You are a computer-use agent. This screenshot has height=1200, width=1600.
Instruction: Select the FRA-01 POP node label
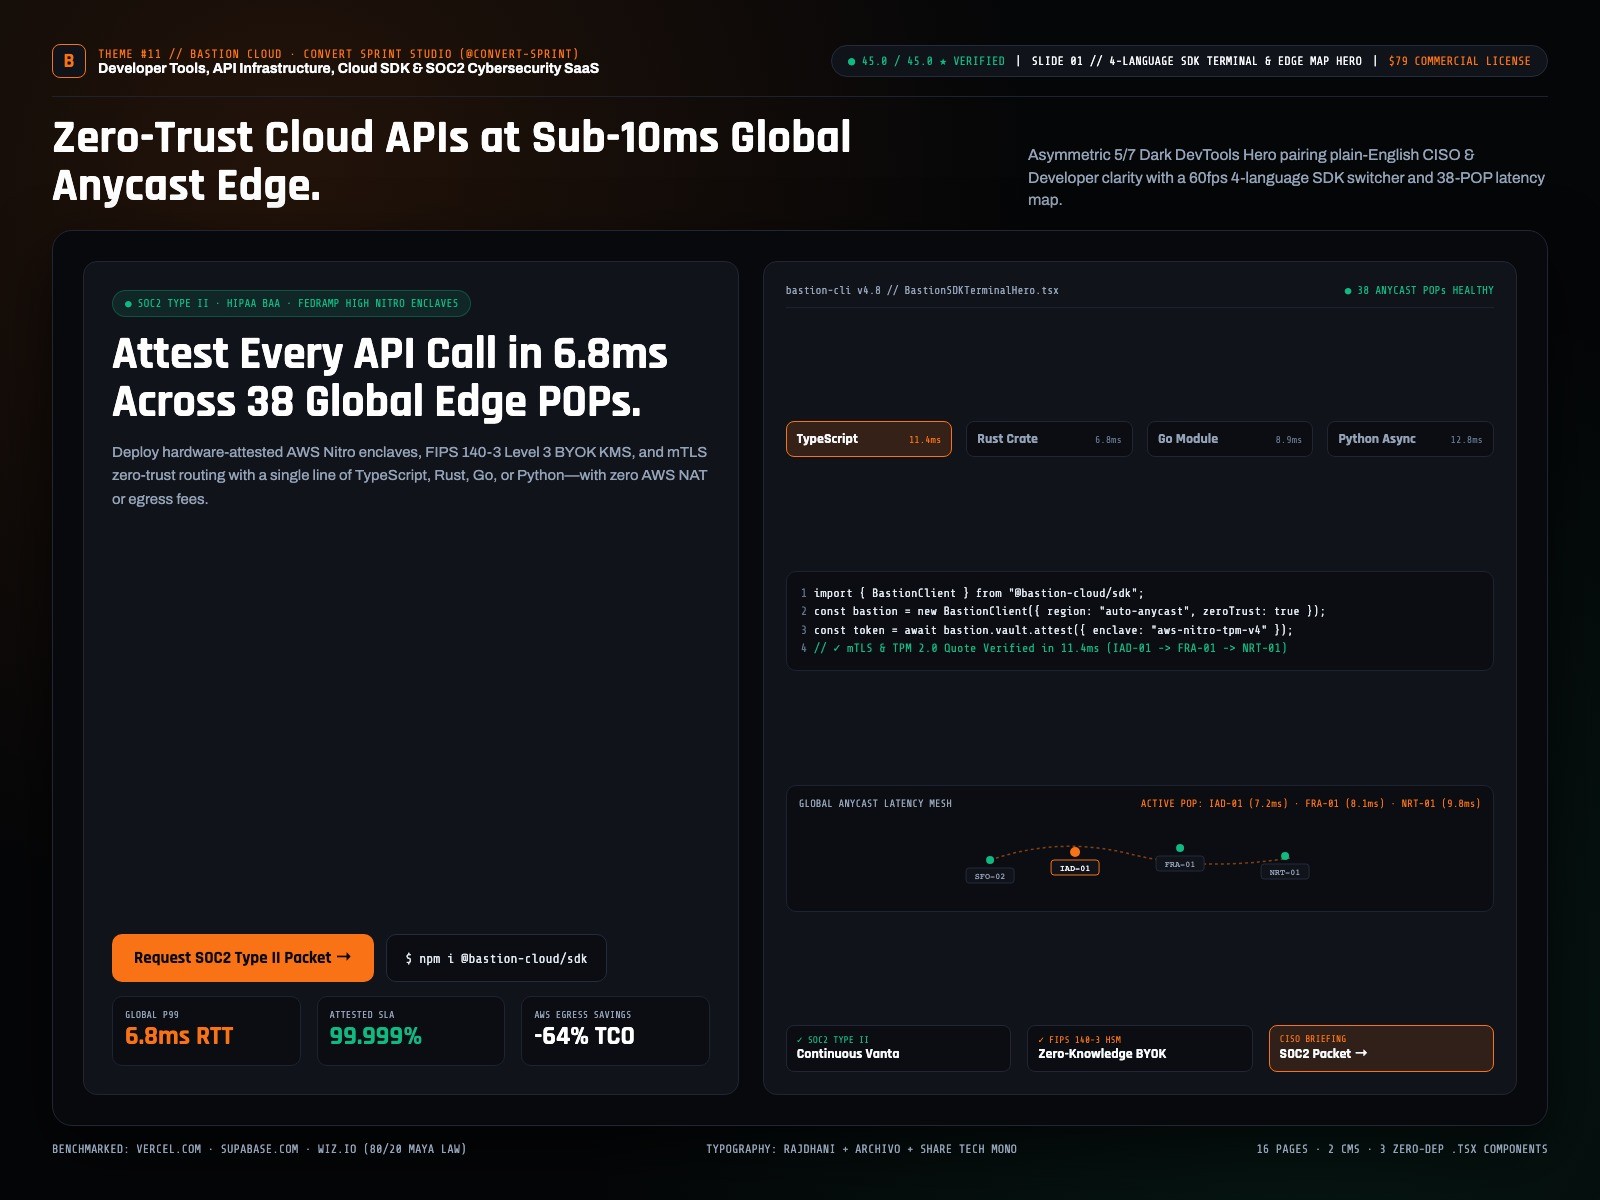1180,864
